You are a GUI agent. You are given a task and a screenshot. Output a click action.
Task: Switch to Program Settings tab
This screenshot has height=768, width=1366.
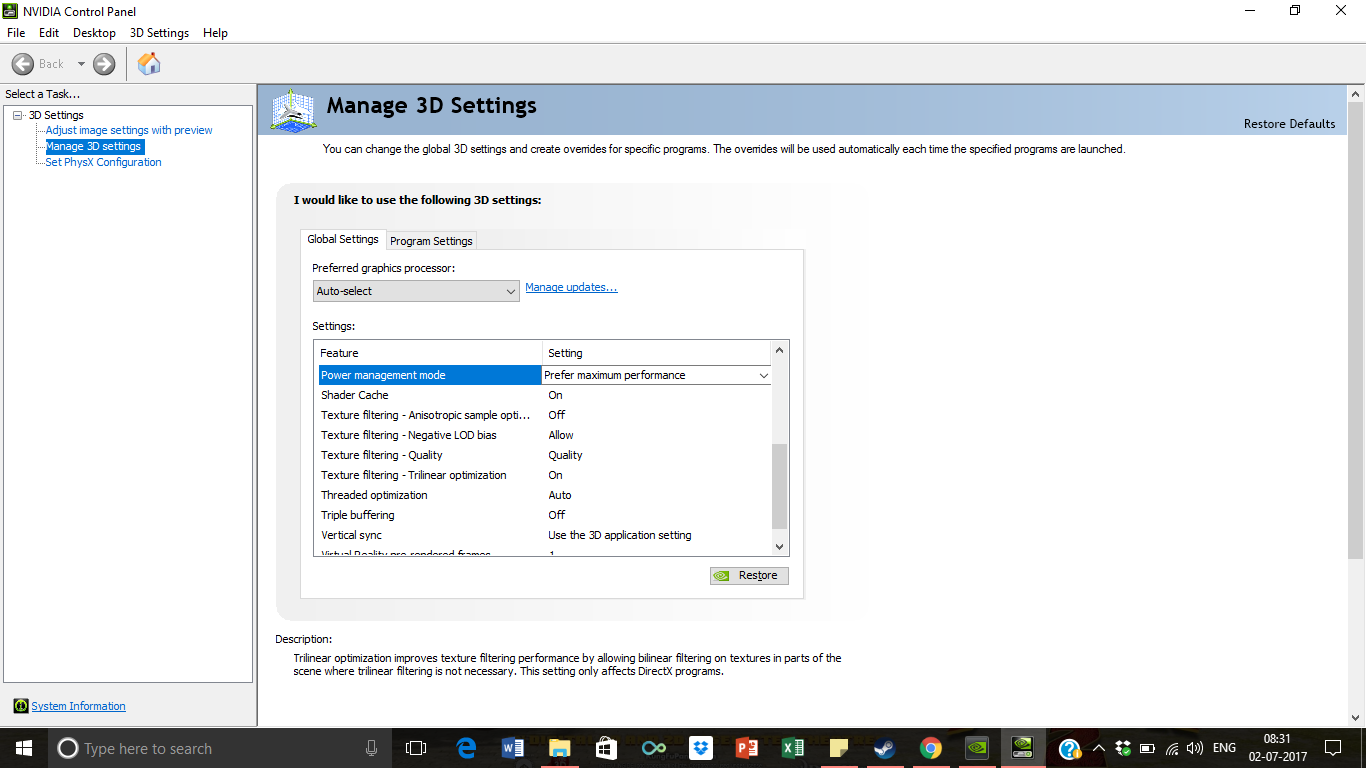[431, 241]
